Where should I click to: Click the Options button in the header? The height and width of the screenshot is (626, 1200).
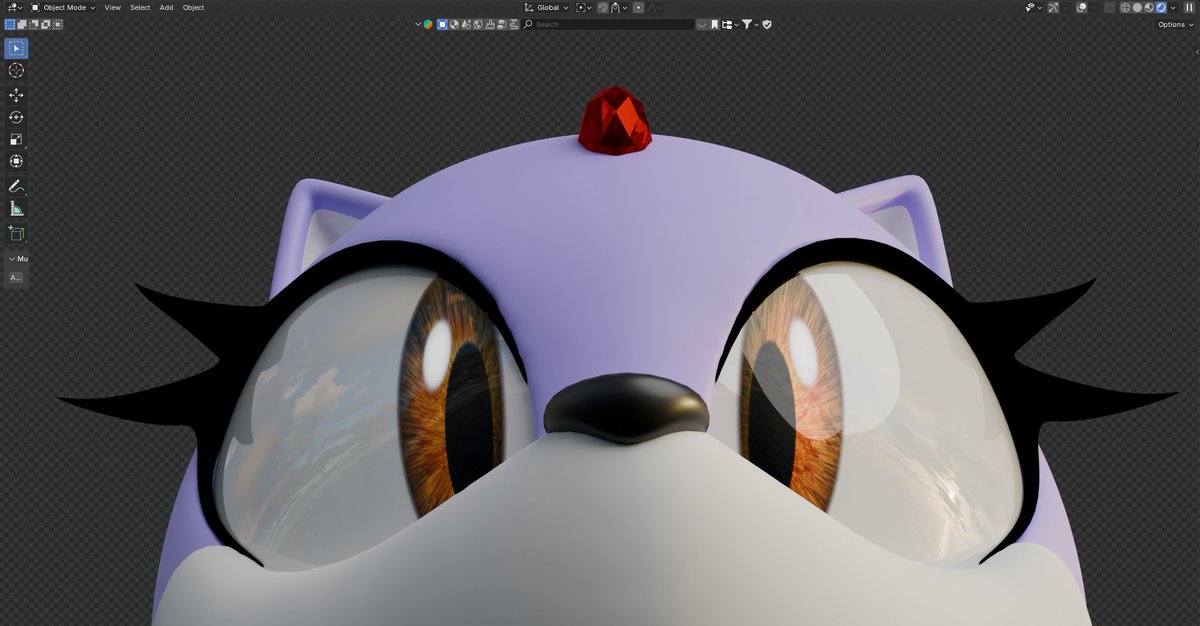[x=1171, y=24]
